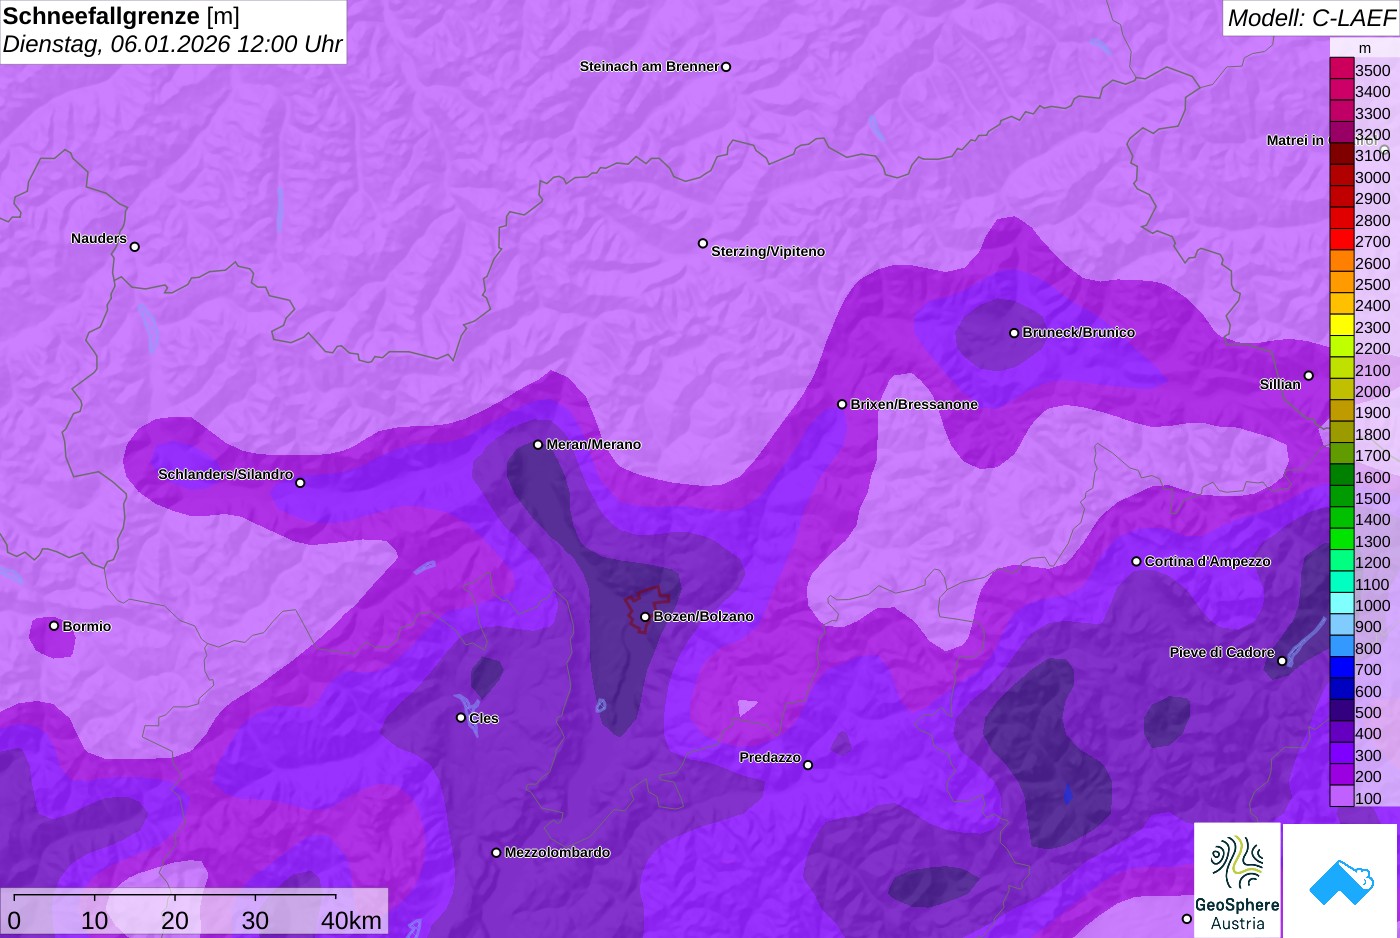Viewport: 1400px width, 938px height.
Task: Click the 'Schneefallgrenze [m]' title text
Action: [121, 17]
